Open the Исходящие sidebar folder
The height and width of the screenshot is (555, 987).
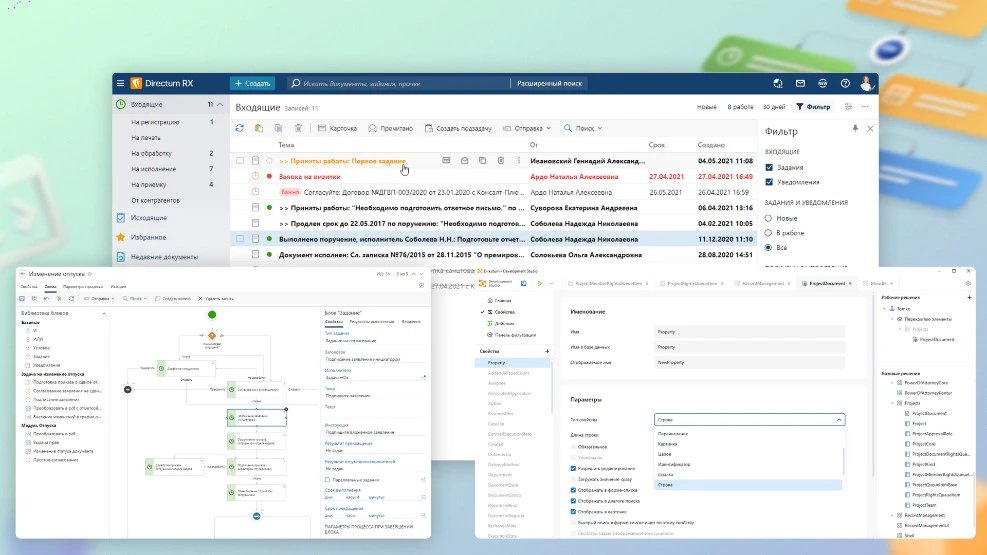point(149,218)
